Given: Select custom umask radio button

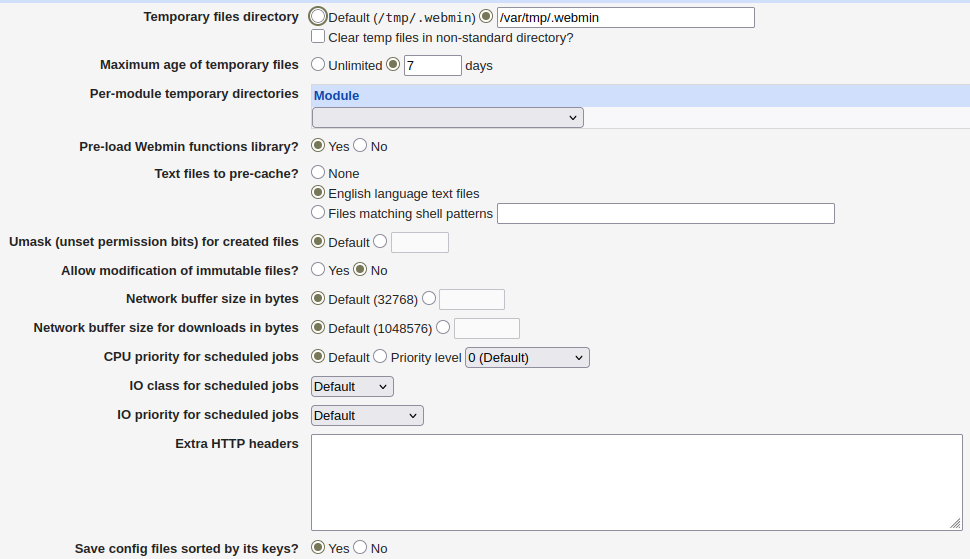Looking at the screenshot, I should 380,241.
